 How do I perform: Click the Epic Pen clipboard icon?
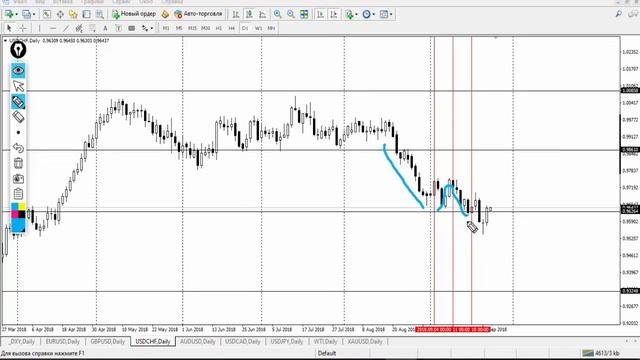coord(18,194)
